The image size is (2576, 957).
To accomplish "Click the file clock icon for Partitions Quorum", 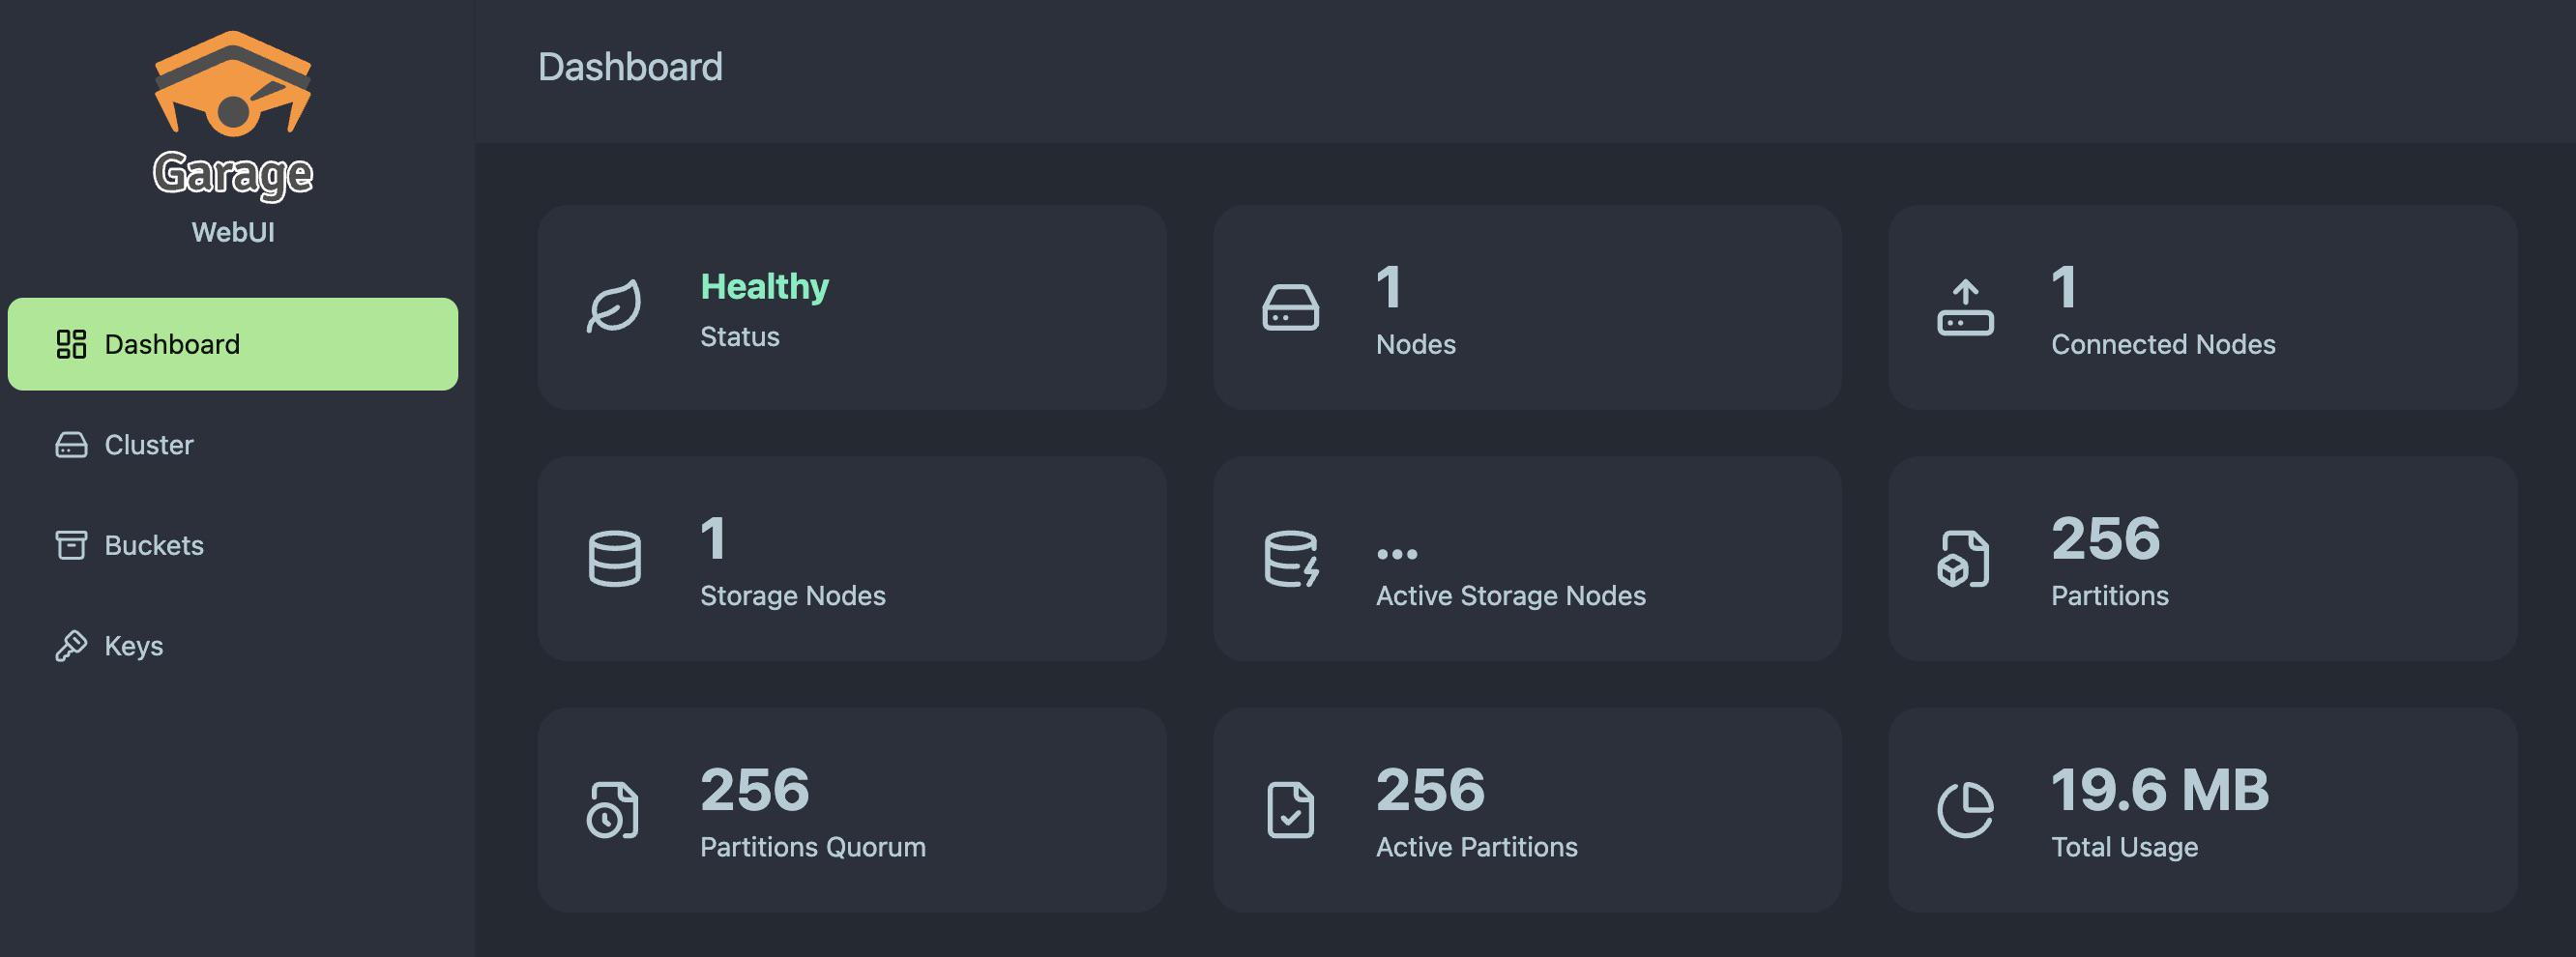I will pos(612,810).
